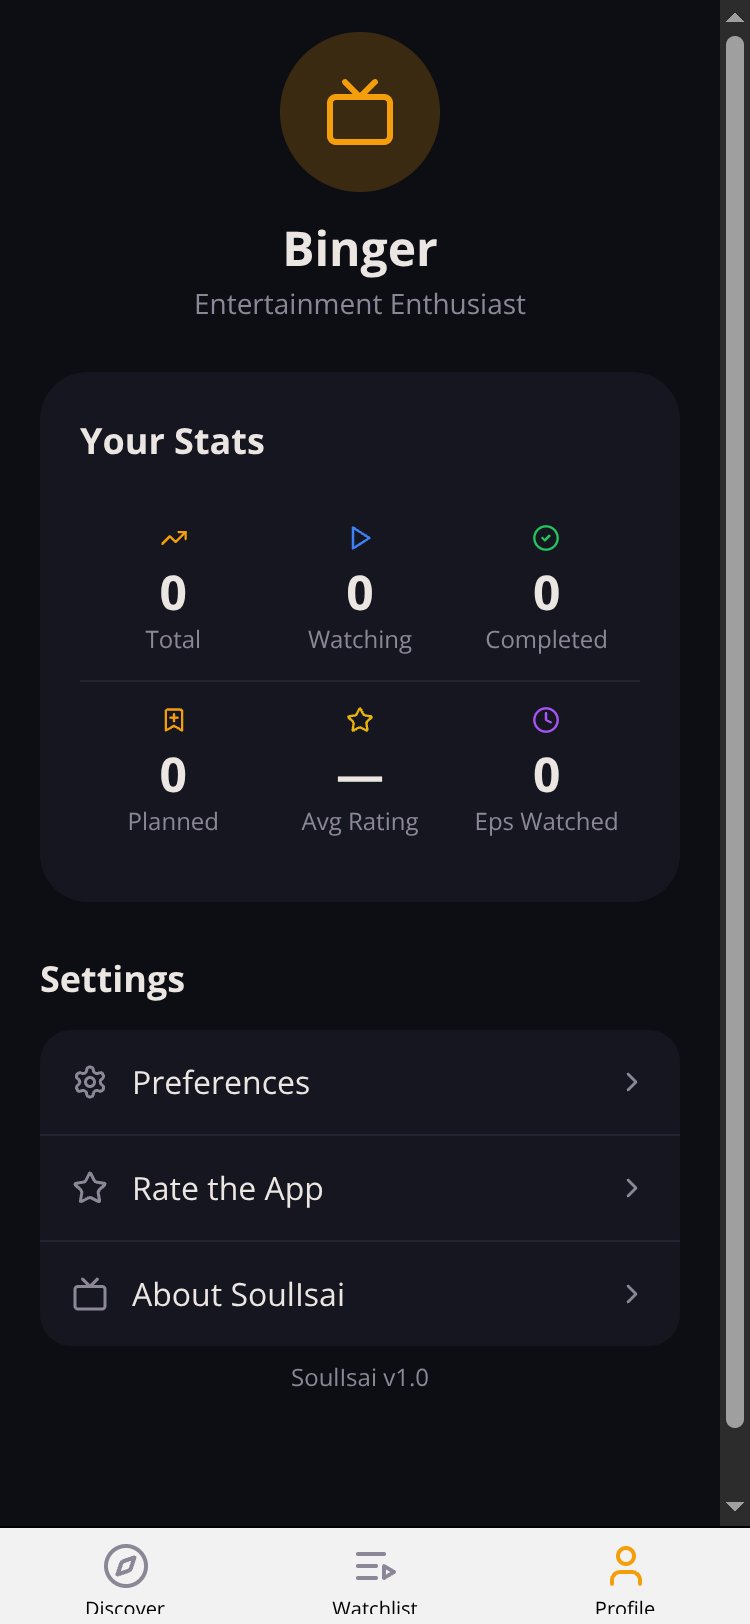Click the Binger profile name

[360, 249]
